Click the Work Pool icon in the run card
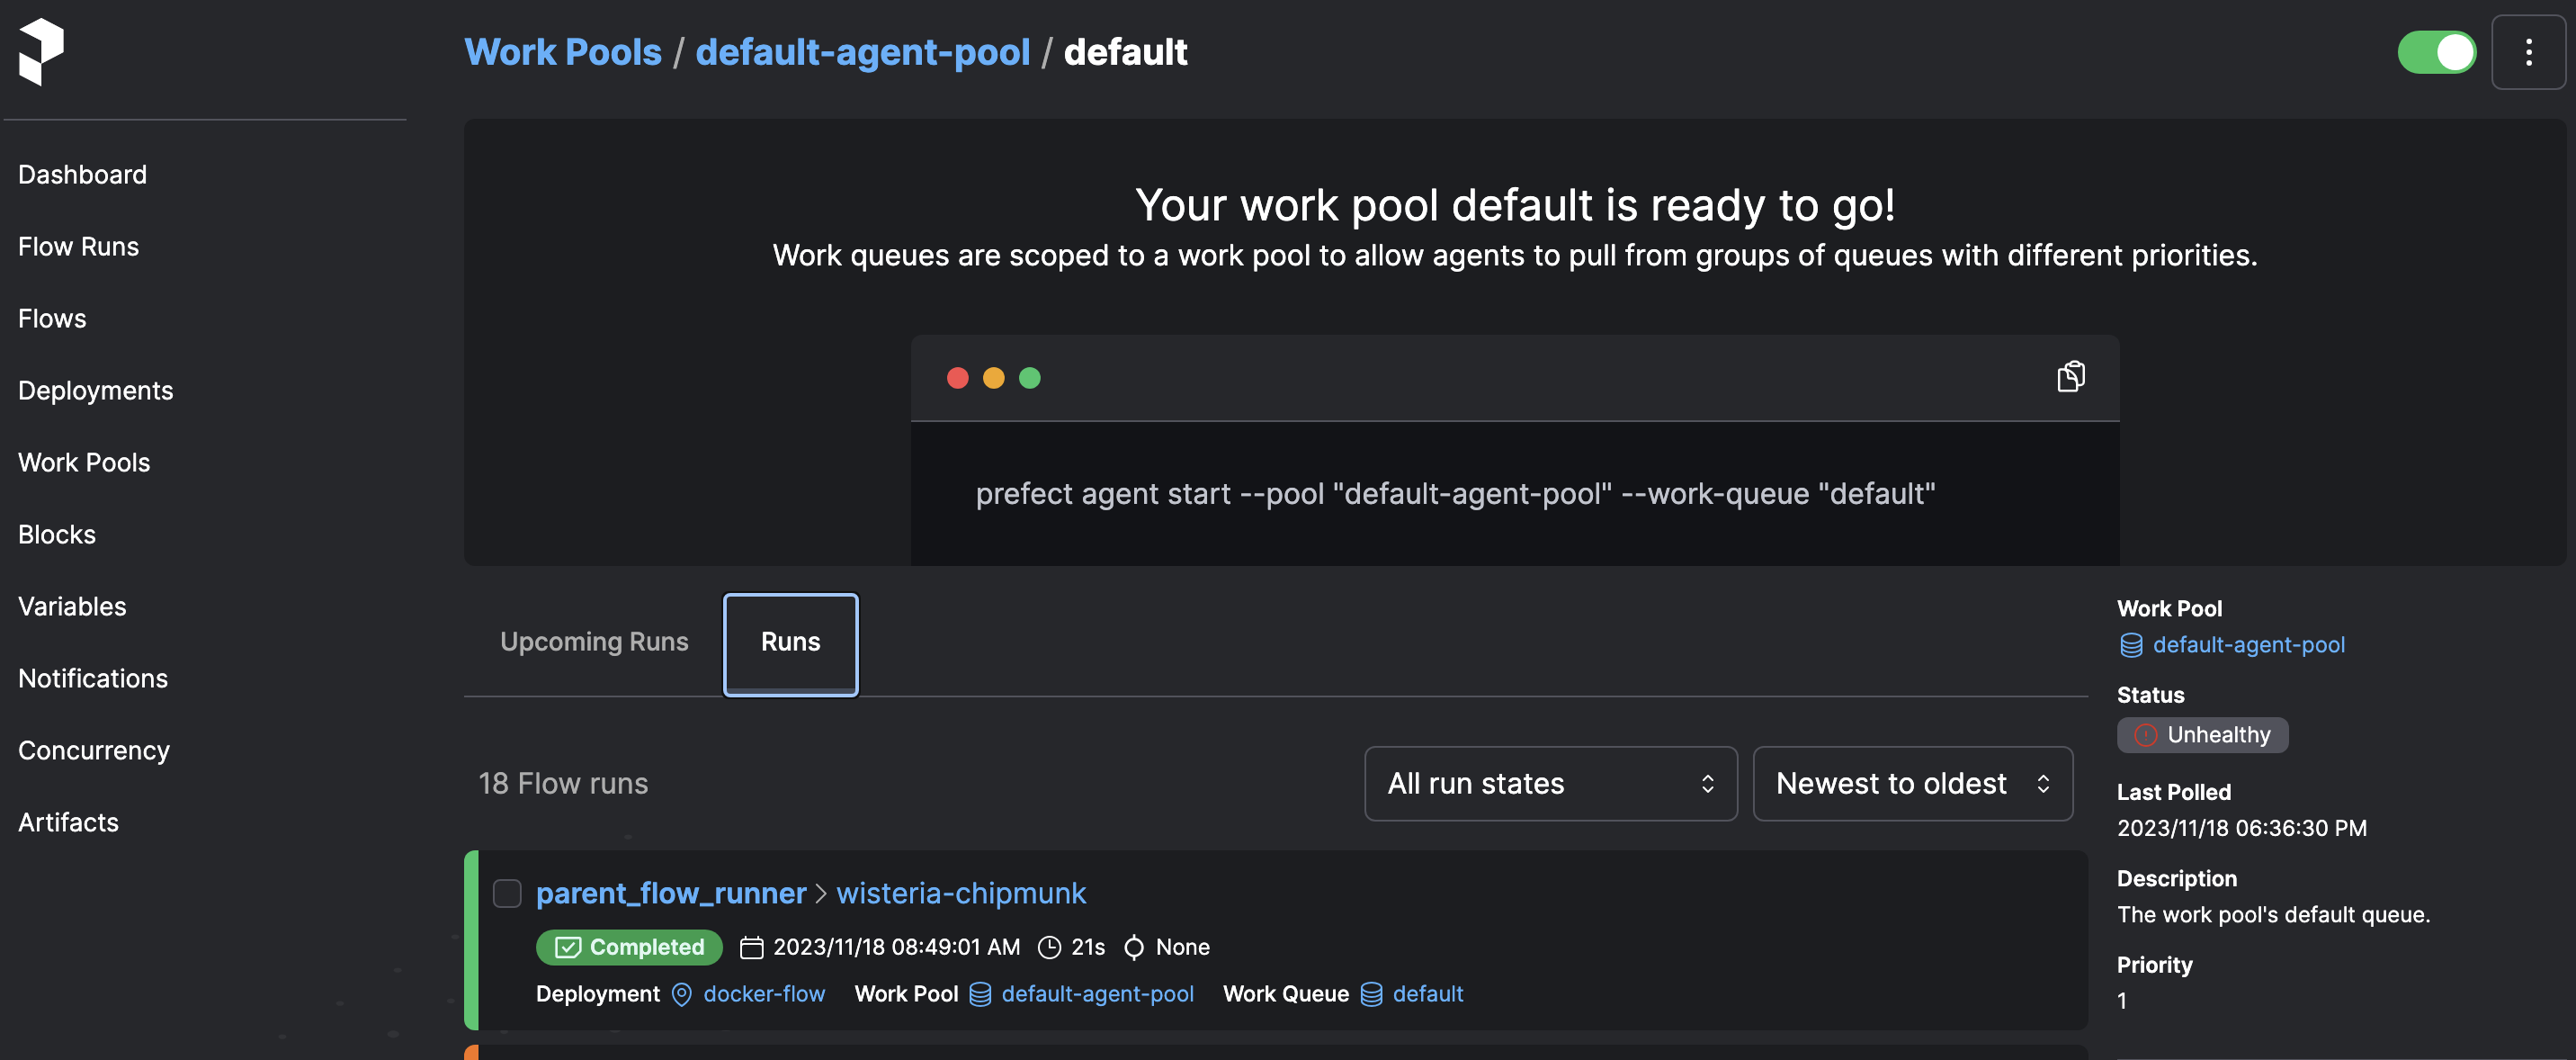2576x1060 pixels. point(980,994)
